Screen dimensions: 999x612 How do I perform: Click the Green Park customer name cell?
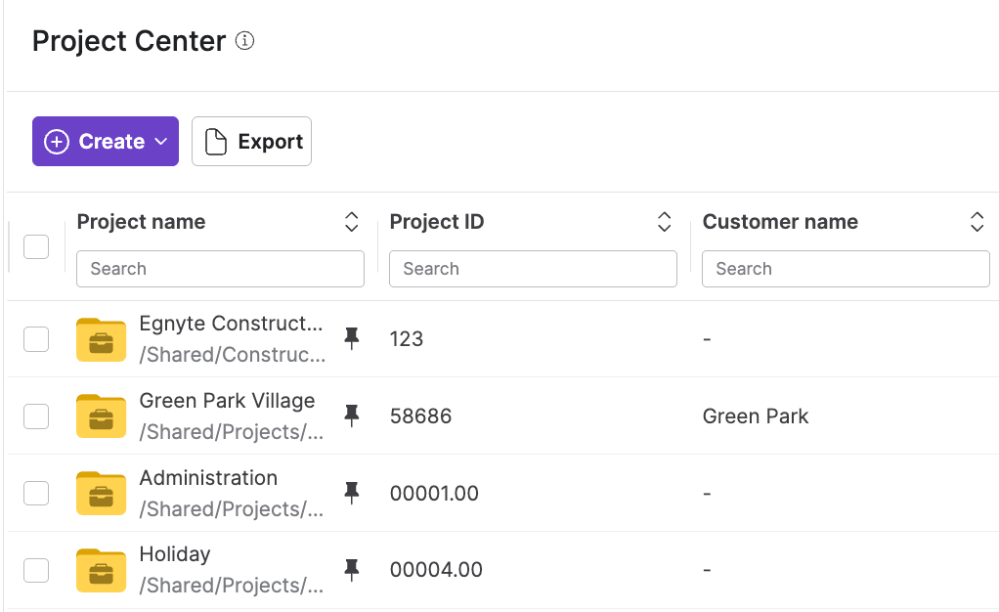[756, 416]
